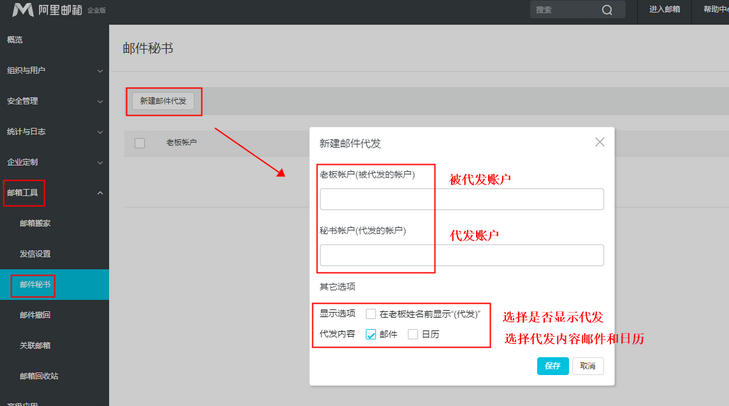Image resolution: width=729 pixels, height=406 pixels.
Task: Click the 其它选项 label
Action: click(x=338, y=286)
